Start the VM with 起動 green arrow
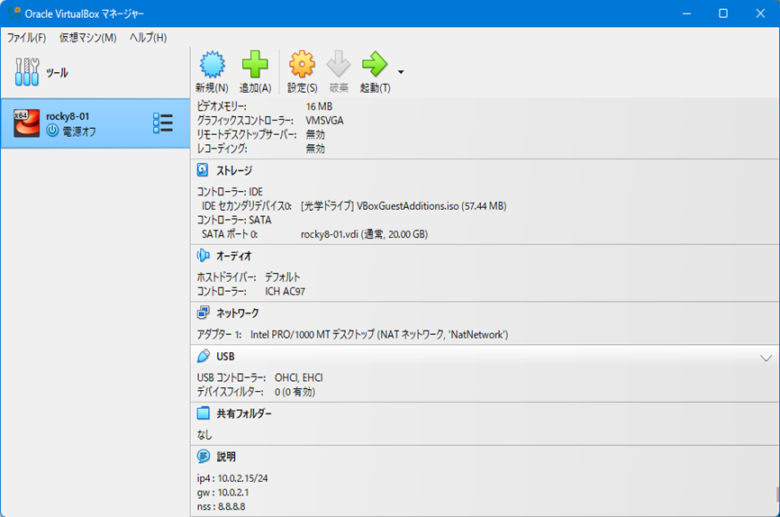 (x=375, y=64)
